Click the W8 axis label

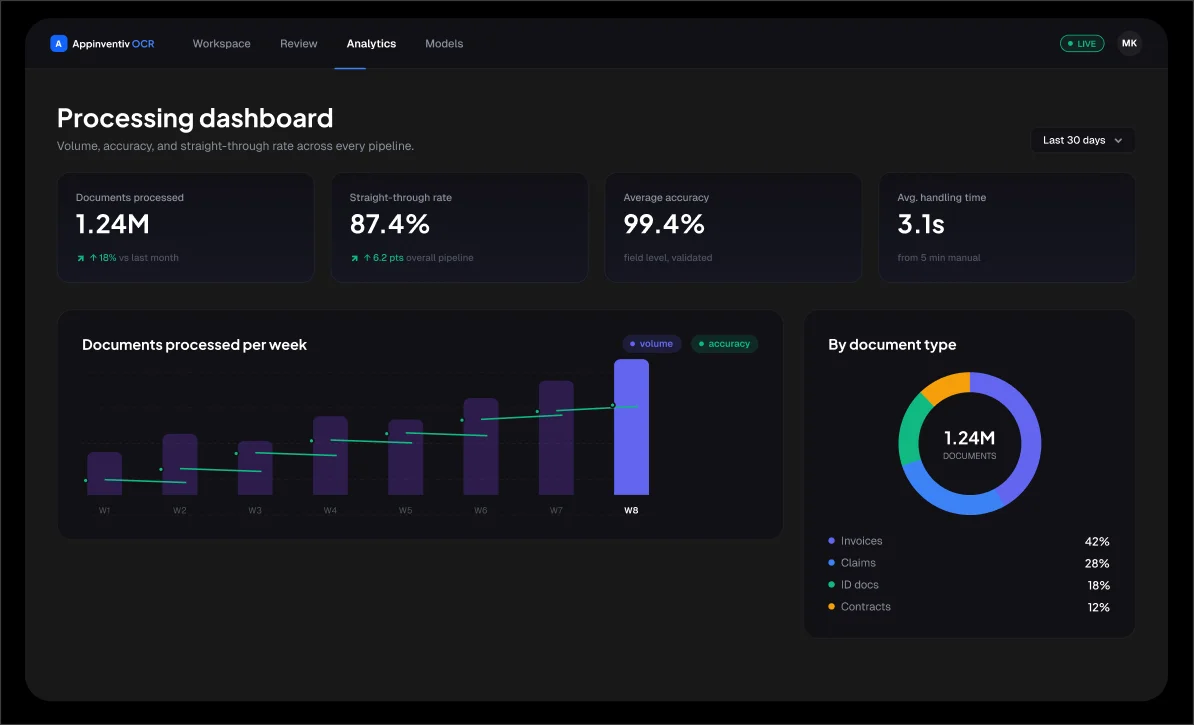click(631, 510)
